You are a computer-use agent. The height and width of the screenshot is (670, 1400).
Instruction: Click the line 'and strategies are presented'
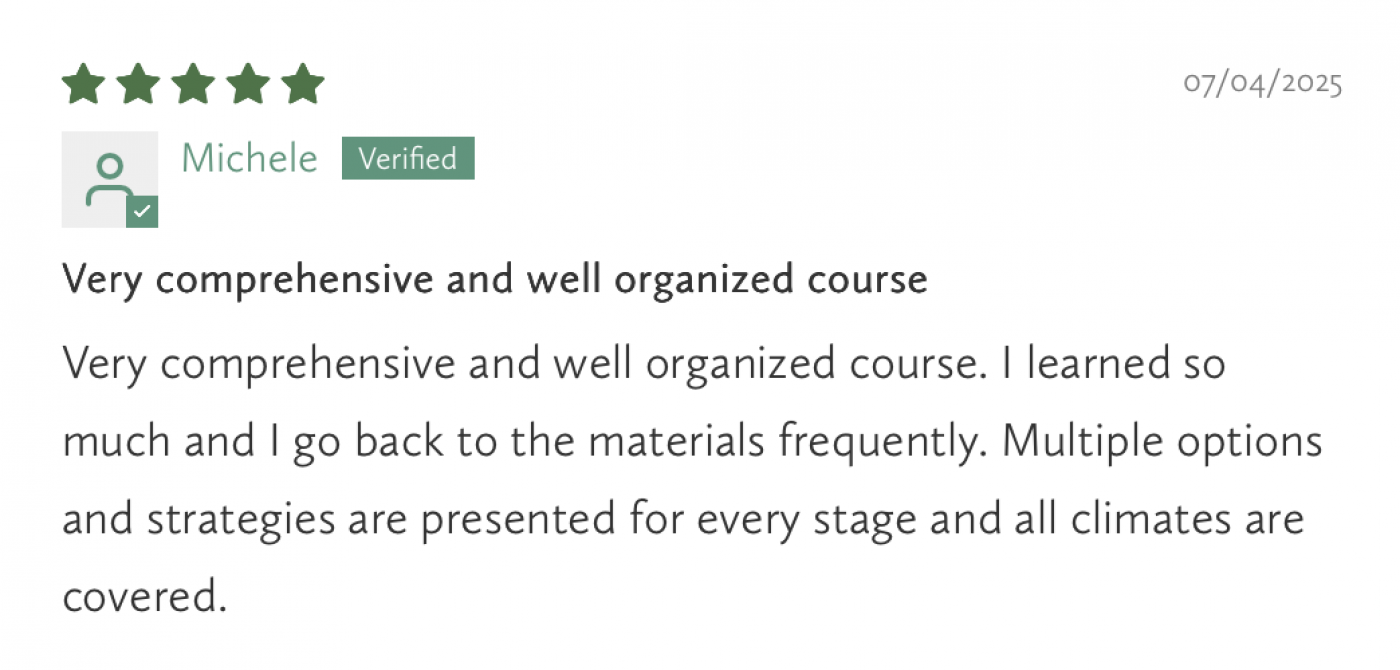point(683,519)
